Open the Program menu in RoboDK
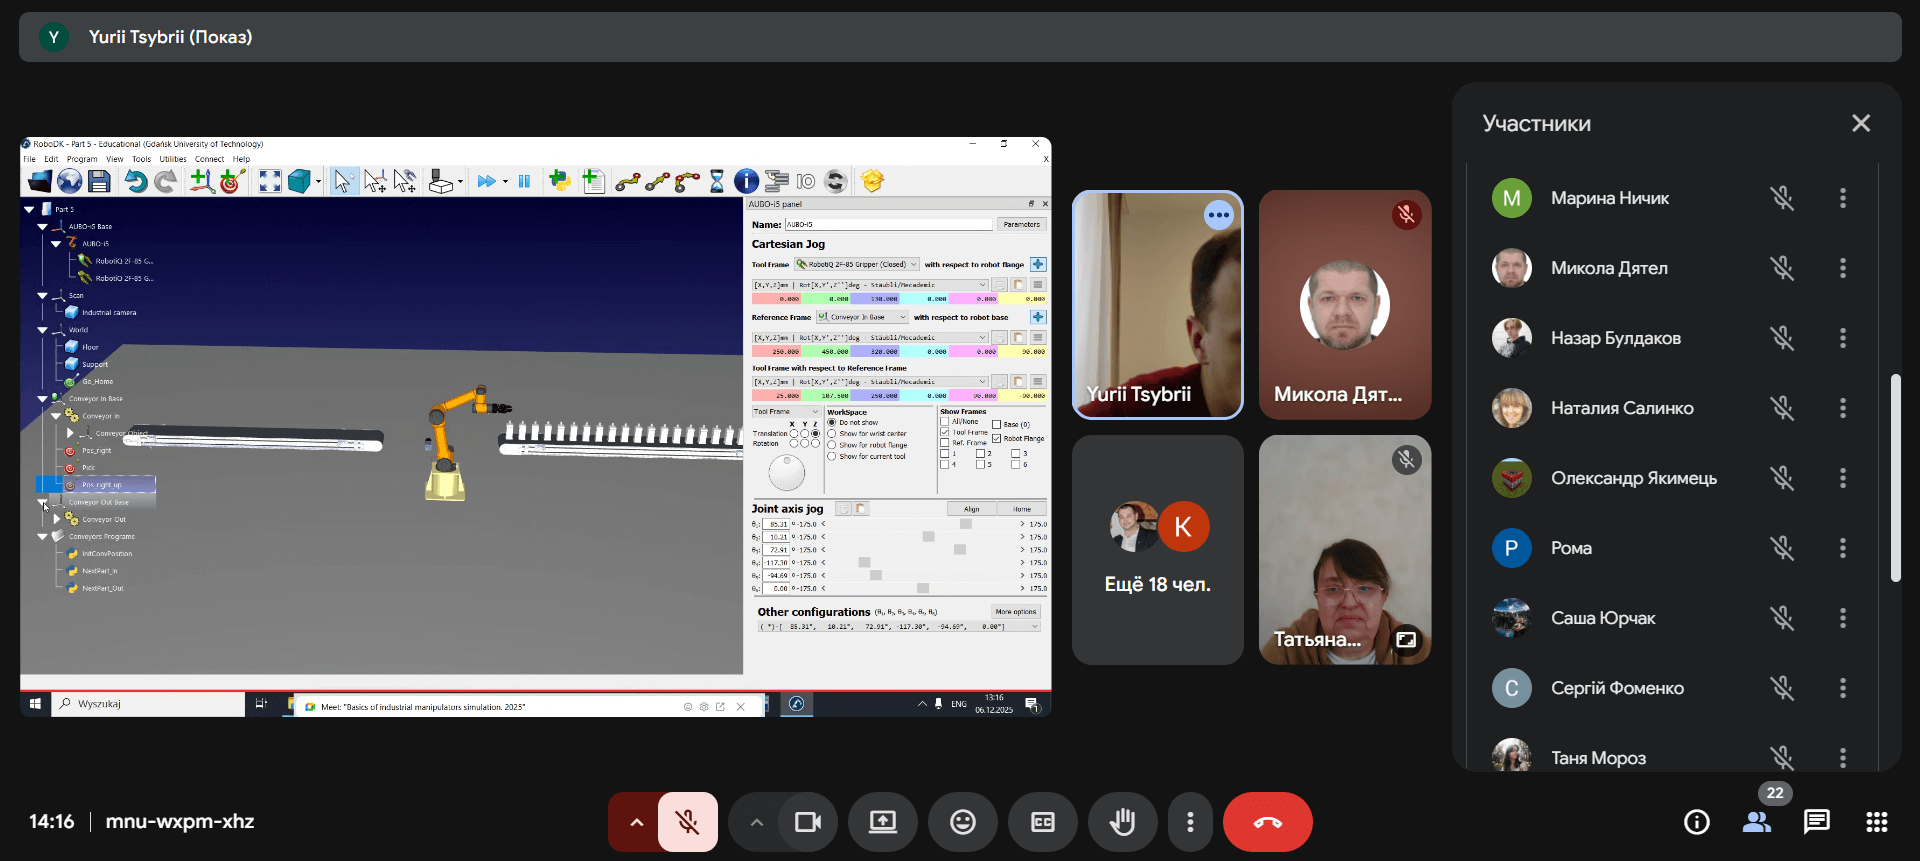 tap(82, 159)
